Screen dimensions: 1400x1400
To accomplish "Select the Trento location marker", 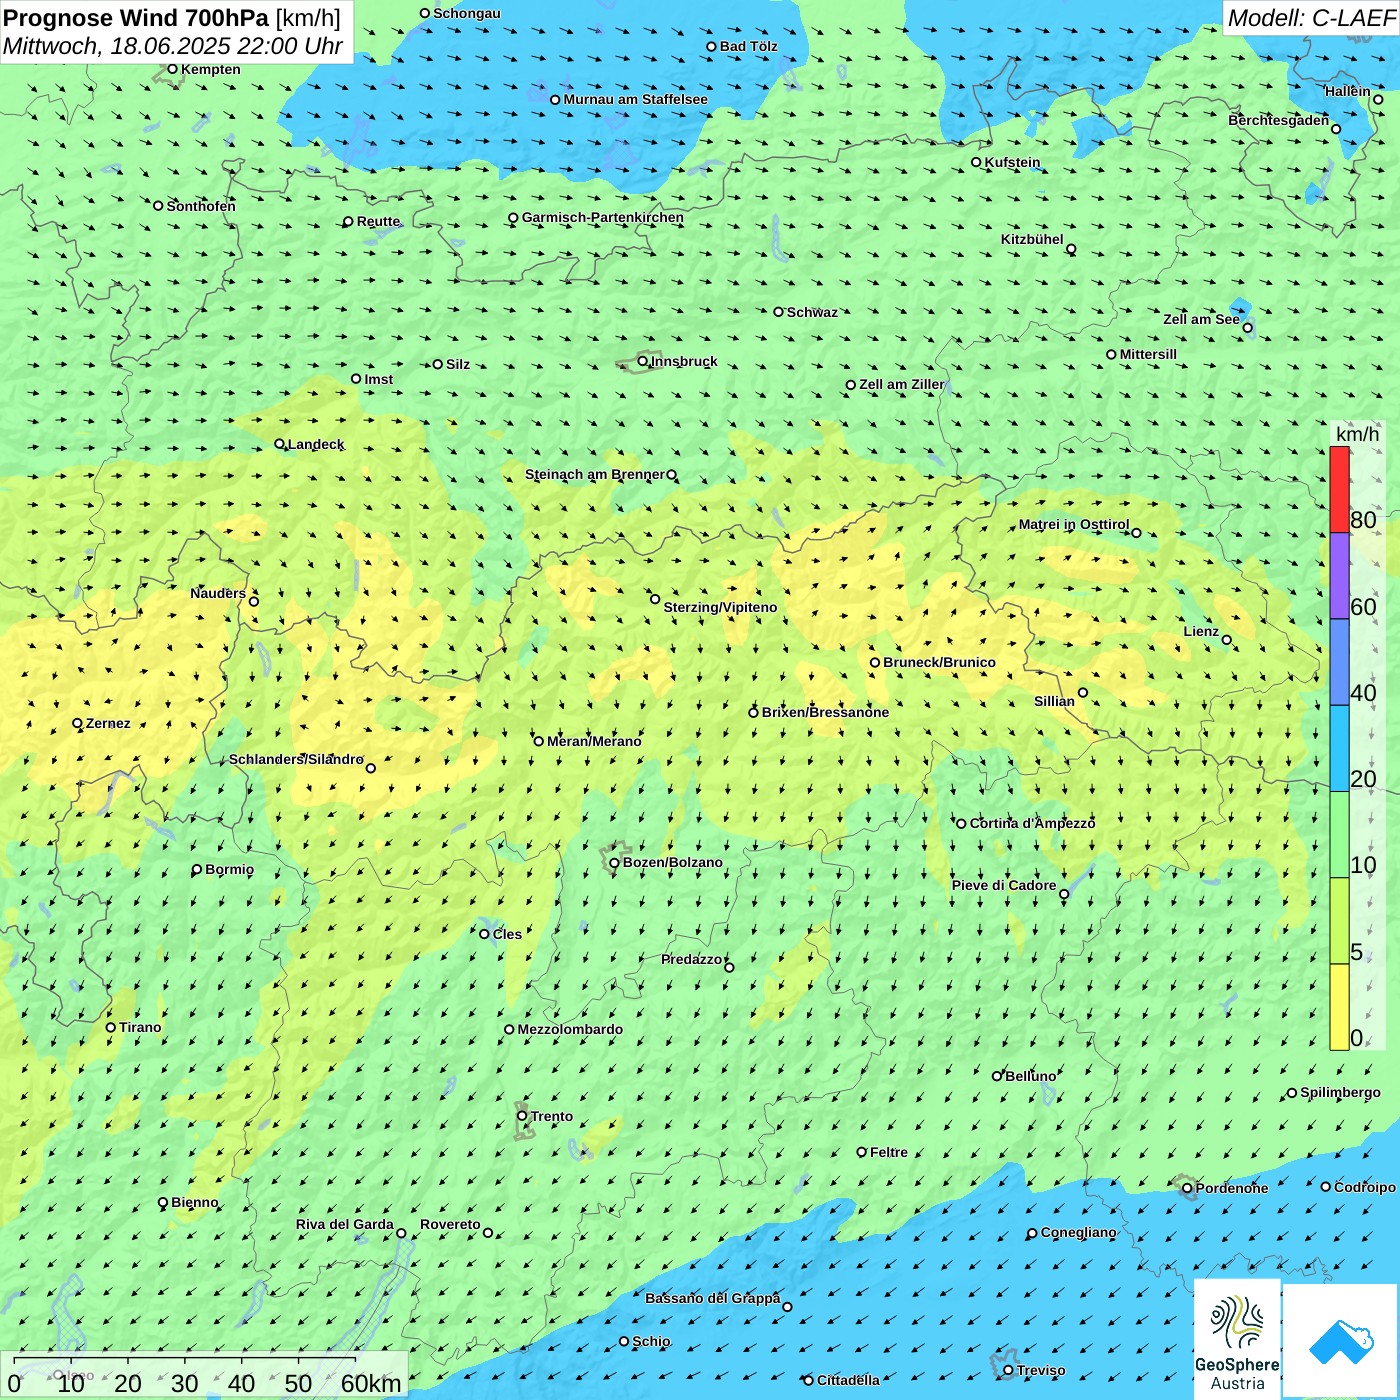I will [522, 1116].
